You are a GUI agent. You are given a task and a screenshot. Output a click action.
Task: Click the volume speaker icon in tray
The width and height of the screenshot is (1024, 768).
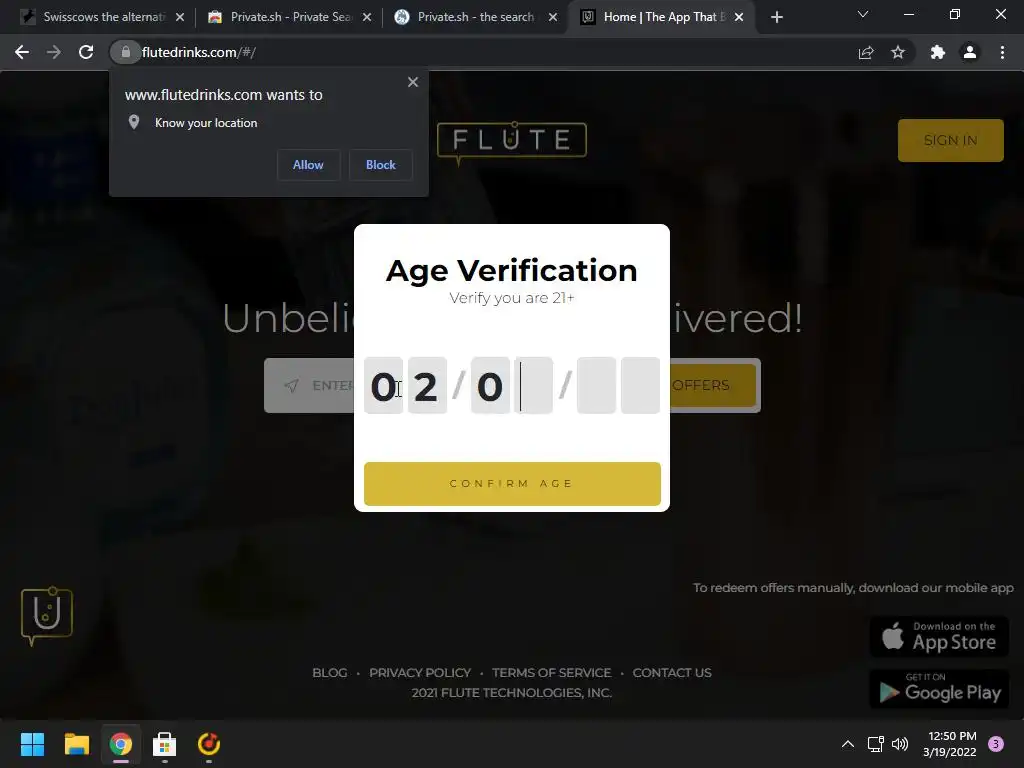[x=900, y=744]
